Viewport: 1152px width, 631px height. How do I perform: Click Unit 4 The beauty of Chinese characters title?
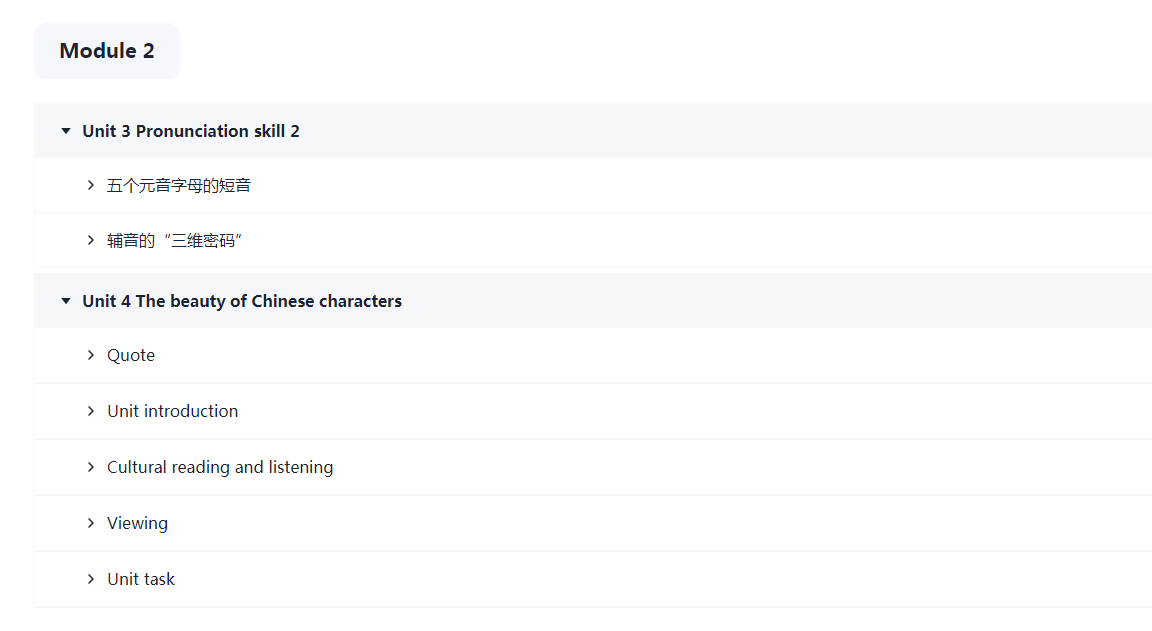coord(242,301)
